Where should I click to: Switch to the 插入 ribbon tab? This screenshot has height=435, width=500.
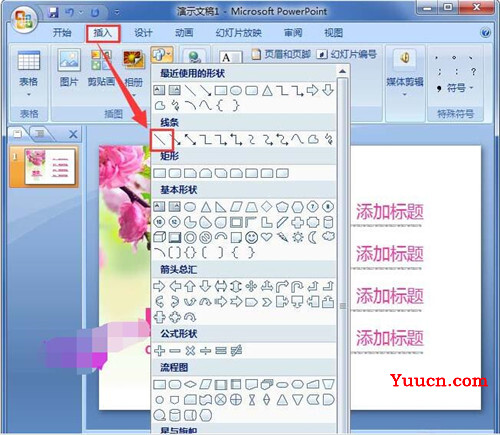[x=103, y=33]
